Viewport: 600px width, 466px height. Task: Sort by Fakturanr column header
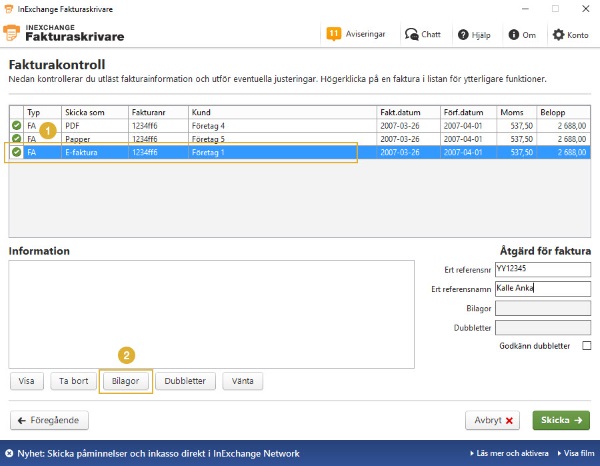(x=158, y=112)
